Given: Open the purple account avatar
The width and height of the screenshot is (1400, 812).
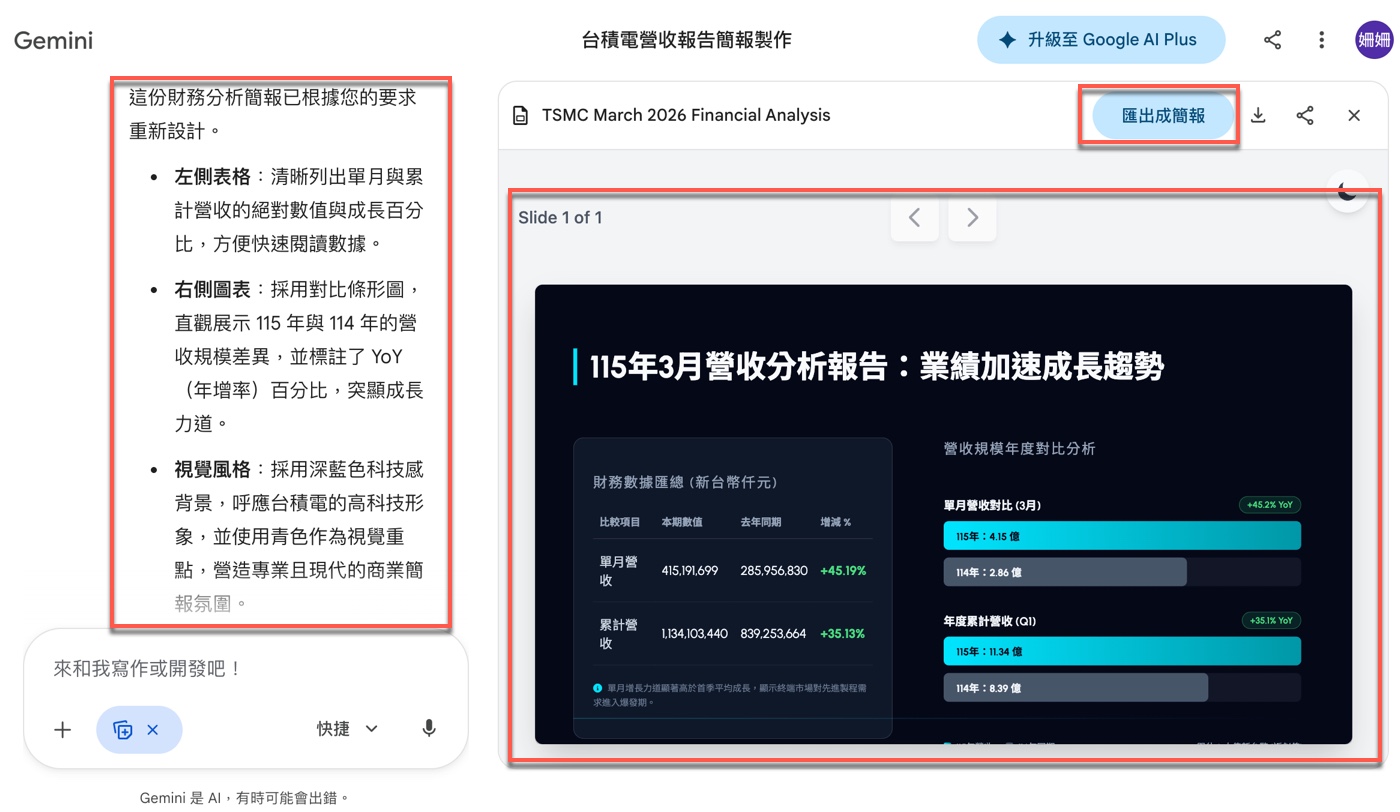Looking at the screenshot, I should 1374,40.
